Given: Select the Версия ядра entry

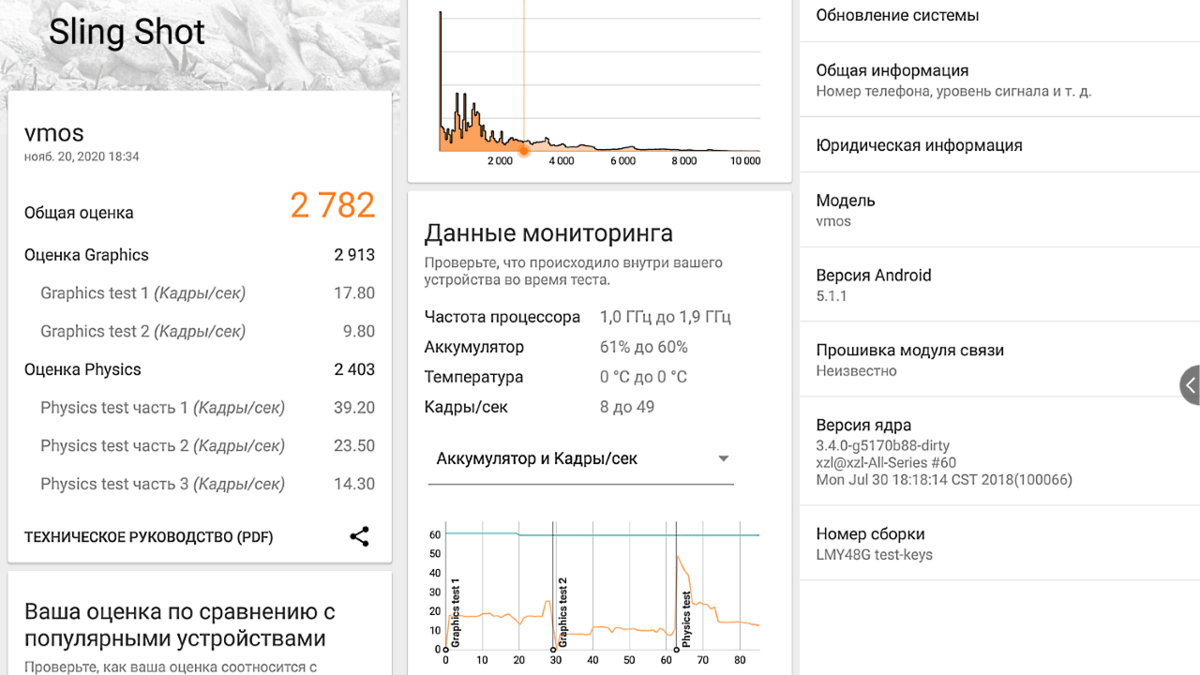Looking at the screenshot, I should [1000, 452].
